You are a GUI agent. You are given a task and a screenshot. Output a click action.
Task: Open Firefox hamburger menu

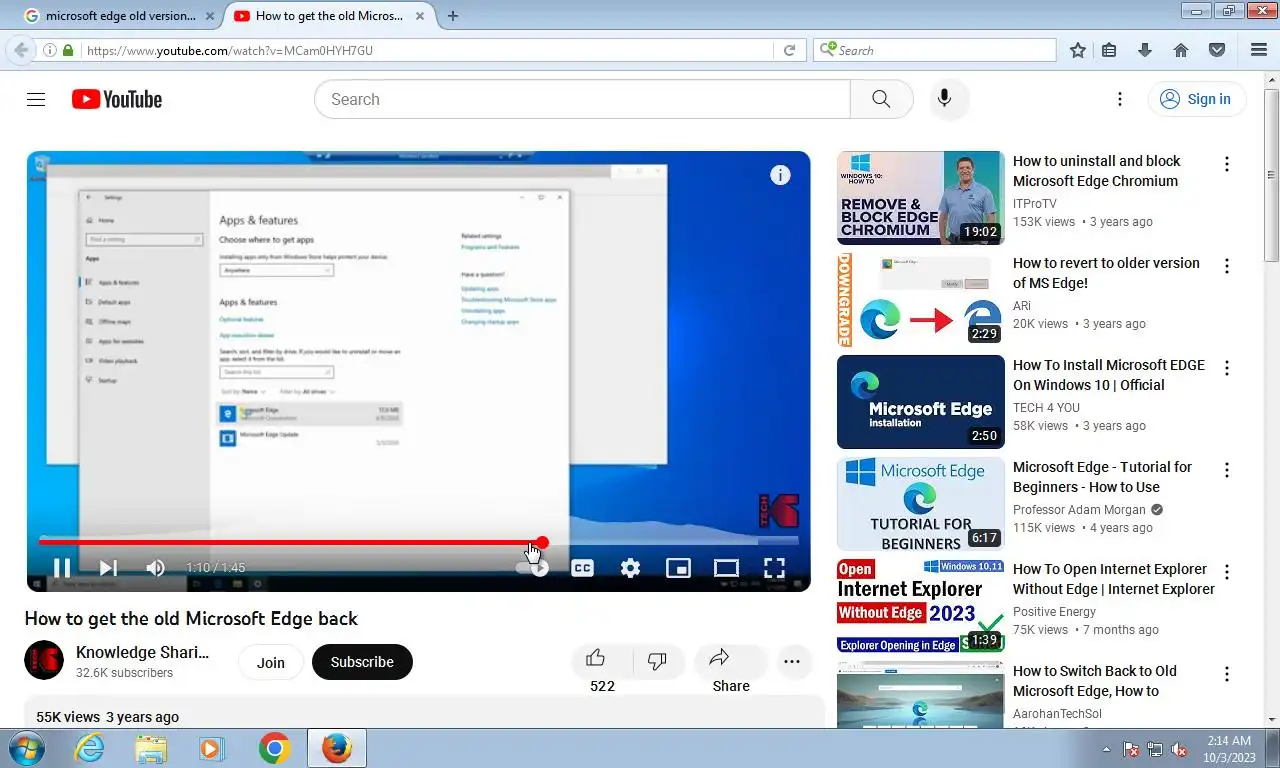[1259, 50]
